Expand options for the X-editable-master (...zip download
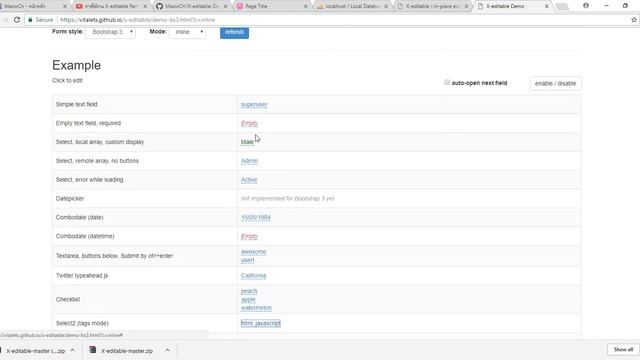The height and width of the screenshot is (360, 640). 72,350
